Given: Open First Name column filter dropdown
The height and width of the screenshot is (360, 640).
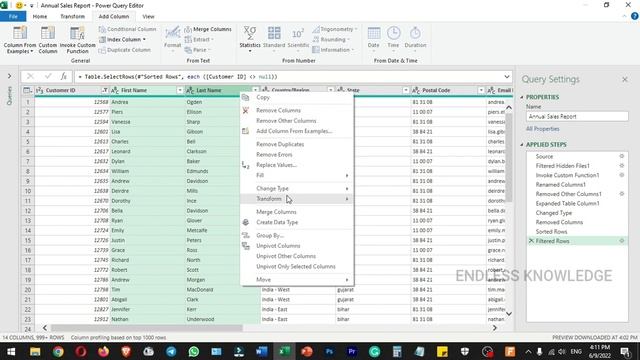Looking at the screenshot, I should (x=180, y=90).
